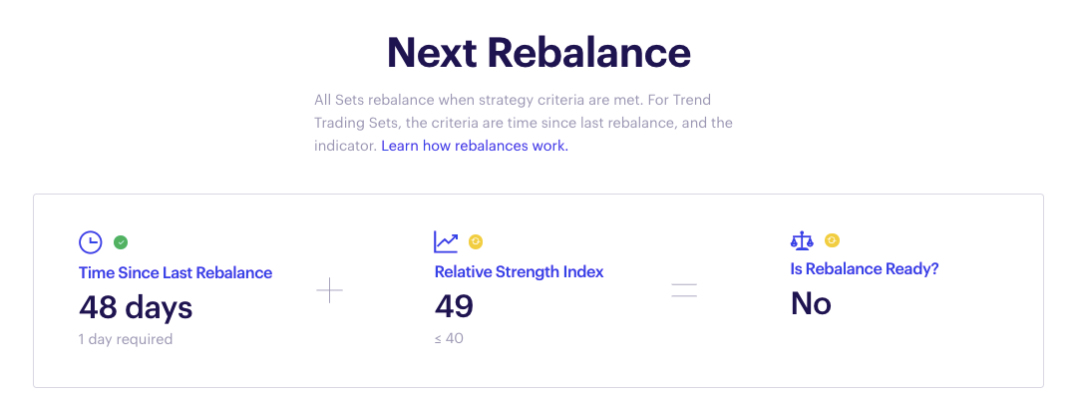1080x402 pixels.
Task: Click the green checkmark status badge
Action: (121, 242)
